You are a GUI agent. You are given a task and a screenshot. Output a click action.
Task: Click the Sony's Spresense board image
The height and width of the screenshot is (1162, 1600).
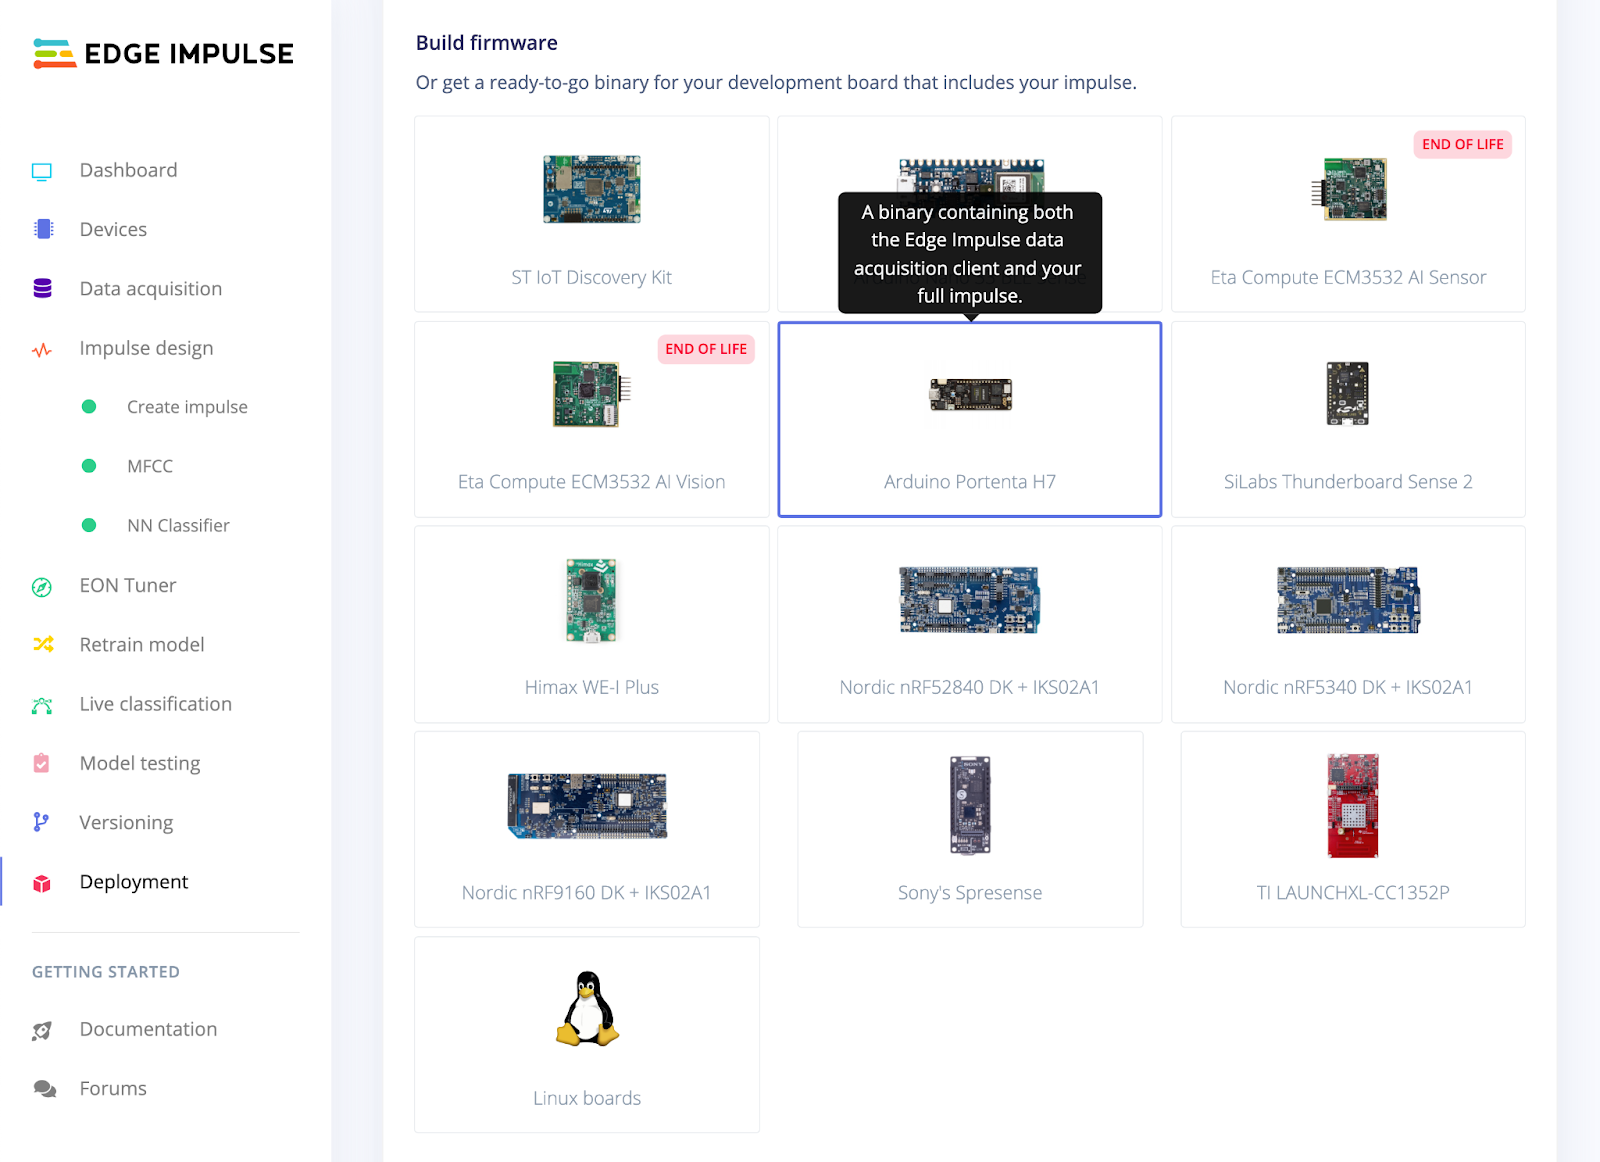coord(970,805)
